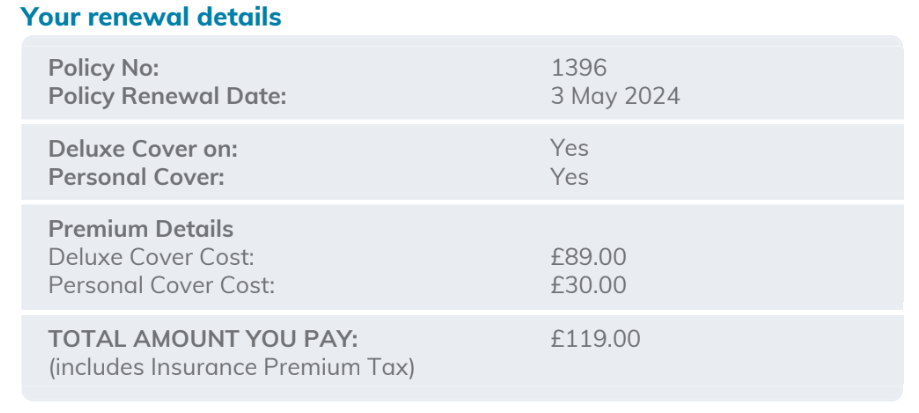Click the policy number 1396
The height and width of the screenshot is (413, 919).
pos(579,68)
